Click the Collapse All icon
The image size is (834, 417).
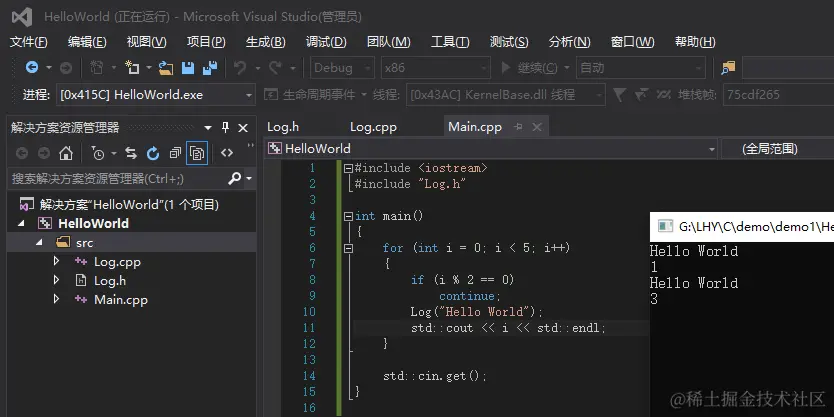175,153
